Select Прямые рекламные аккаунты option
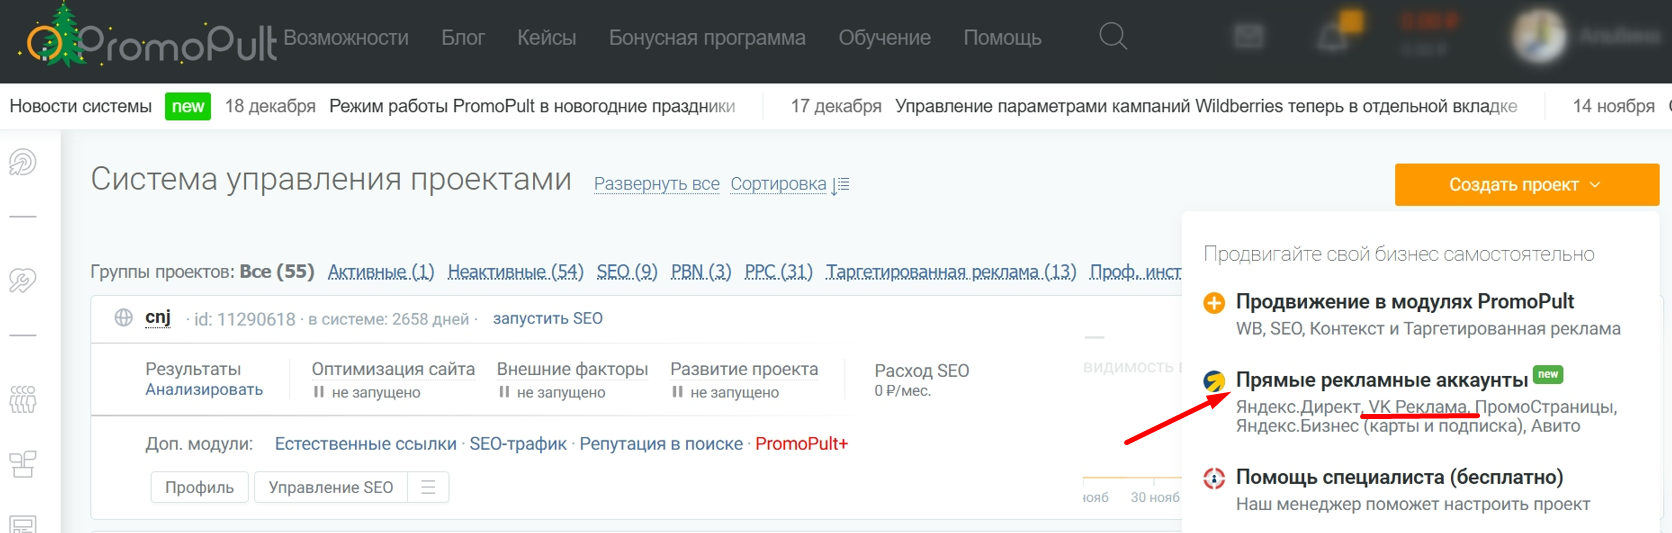This screenshot has width=1672, height=533. [x=1381, y=380]
